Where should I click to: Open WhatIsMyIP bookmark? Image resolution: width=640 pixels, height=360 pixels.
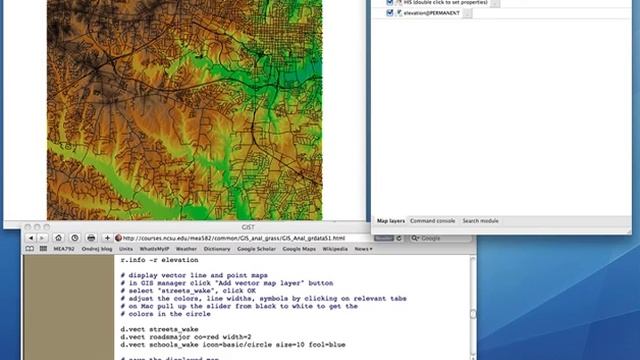tap(154, 249)
